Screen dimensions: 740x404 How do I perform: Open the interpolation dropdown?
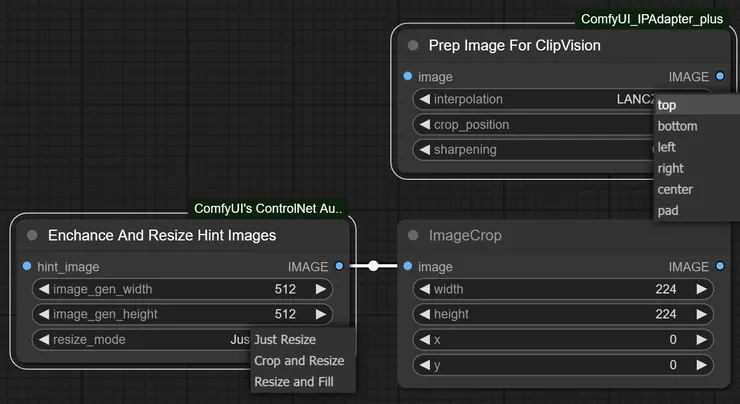pos(530,100)
